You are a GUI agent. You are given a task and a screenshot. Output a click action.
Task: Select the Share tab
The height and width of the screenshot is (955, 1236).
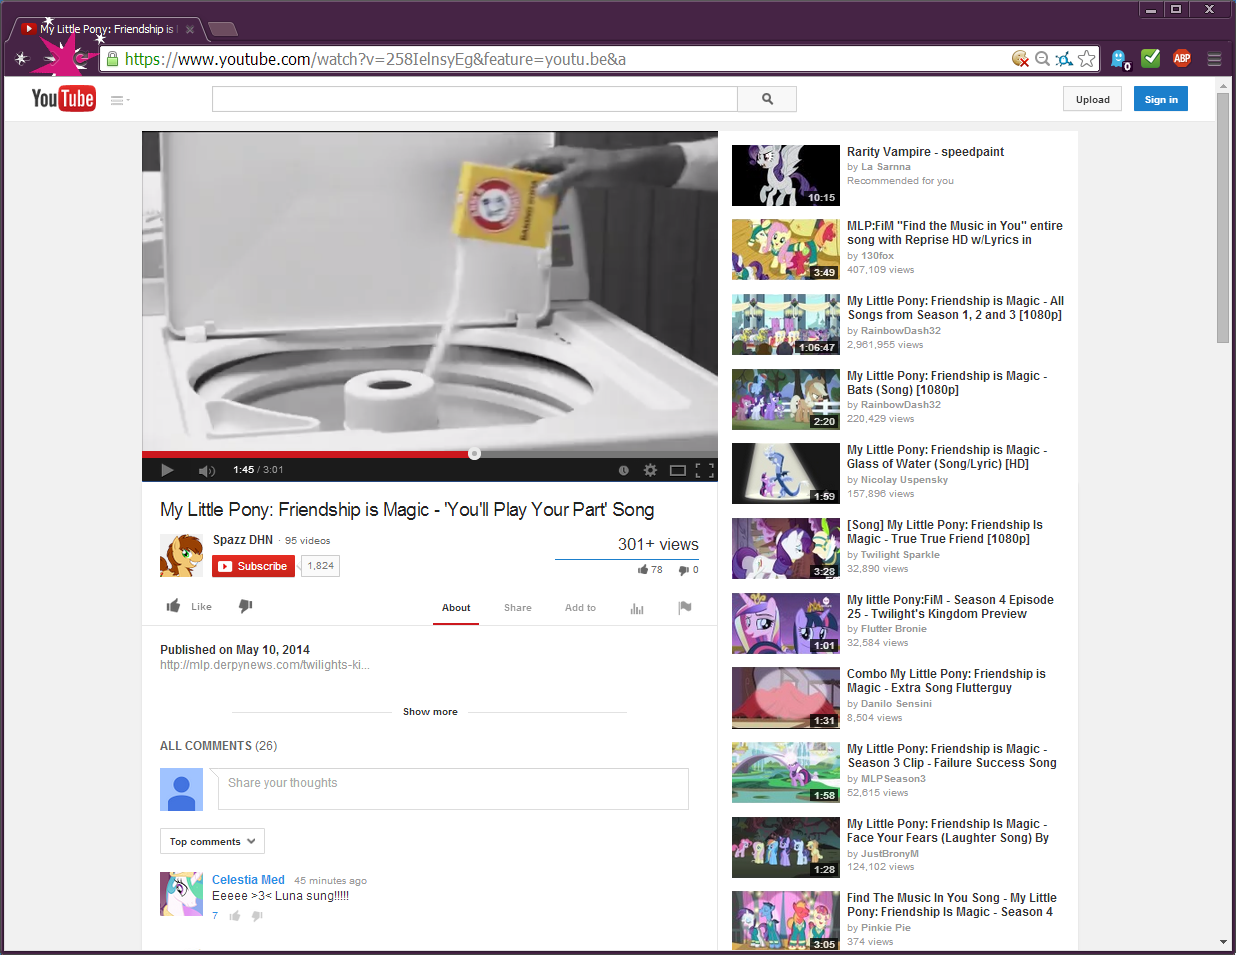click(518, 608)
